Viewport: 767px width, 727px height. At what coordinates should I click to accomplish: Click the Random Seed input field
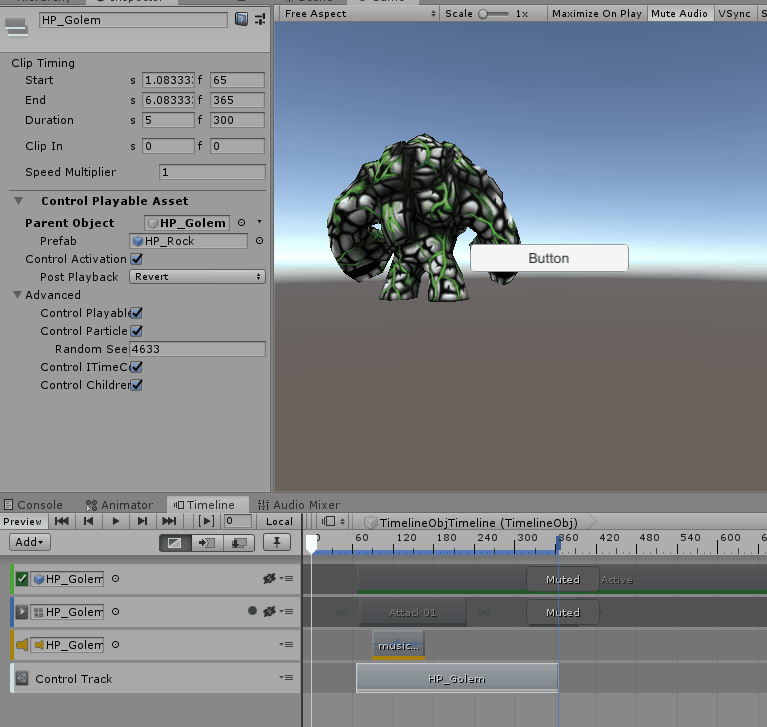(197, 349)
